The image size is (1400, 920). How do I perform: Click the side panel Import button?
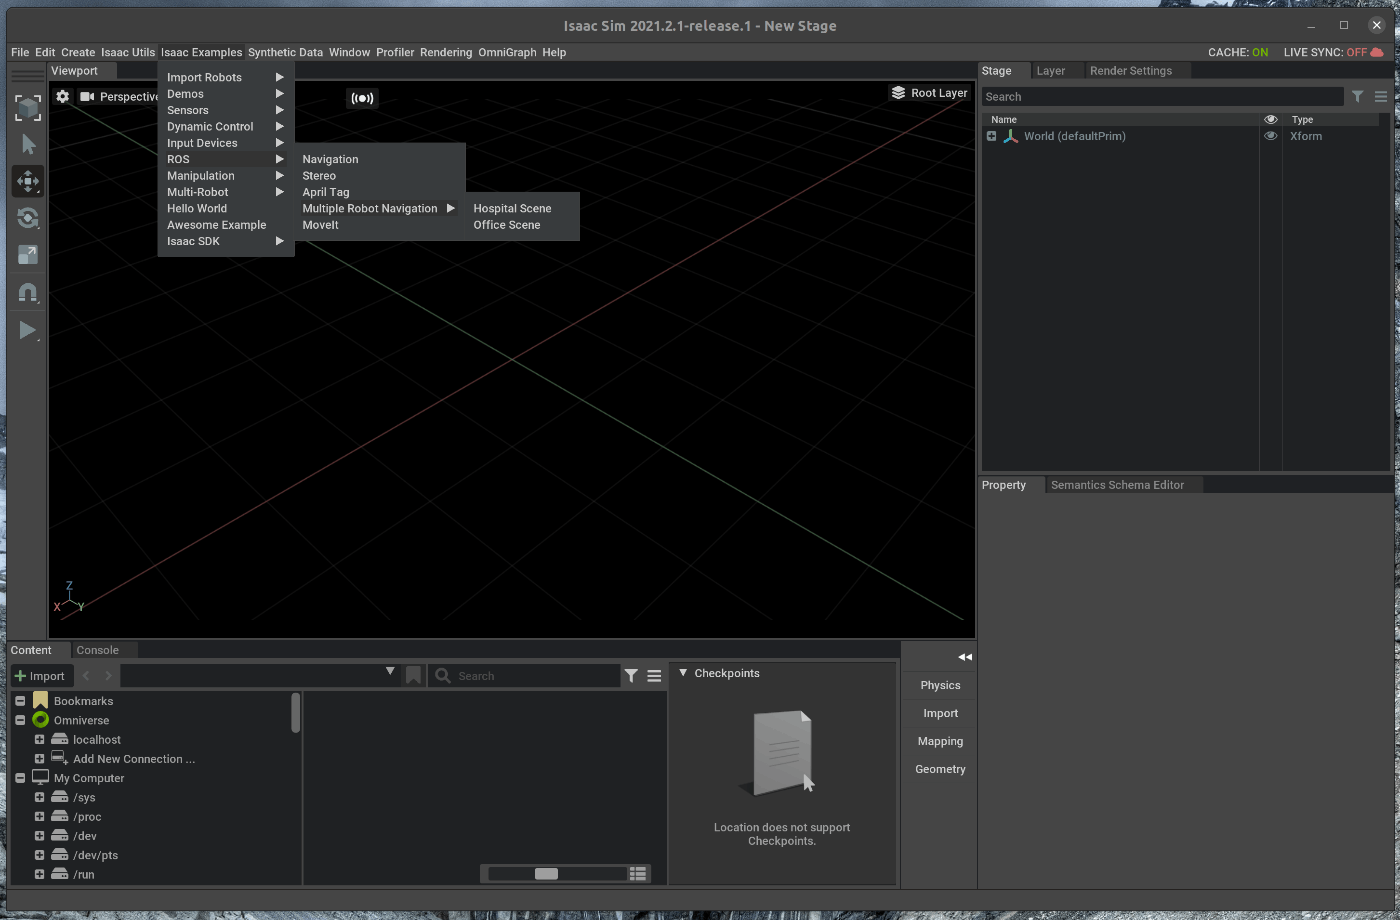[940, 713]
